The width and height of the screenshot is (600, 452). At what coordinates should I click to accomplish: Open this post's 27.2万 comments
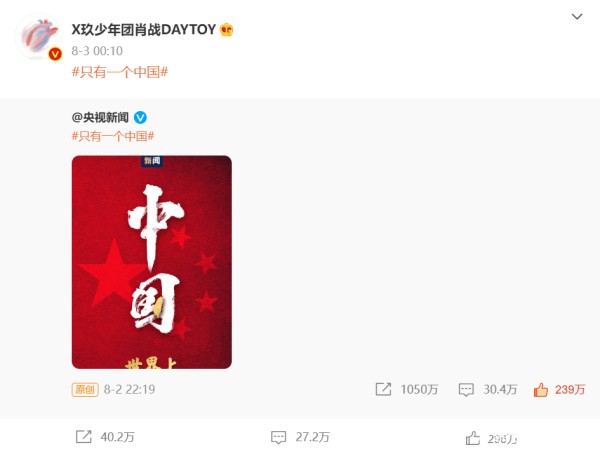coord(300,437)
